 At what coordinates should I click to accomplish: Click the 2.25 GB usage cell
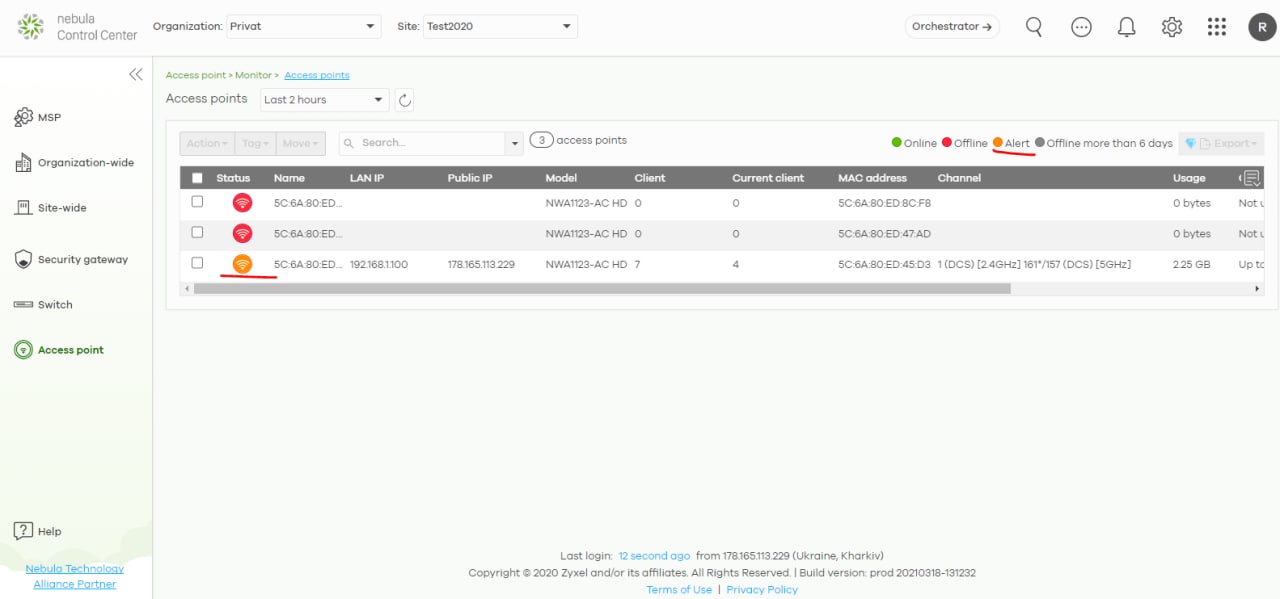[x=1190, y=265]
